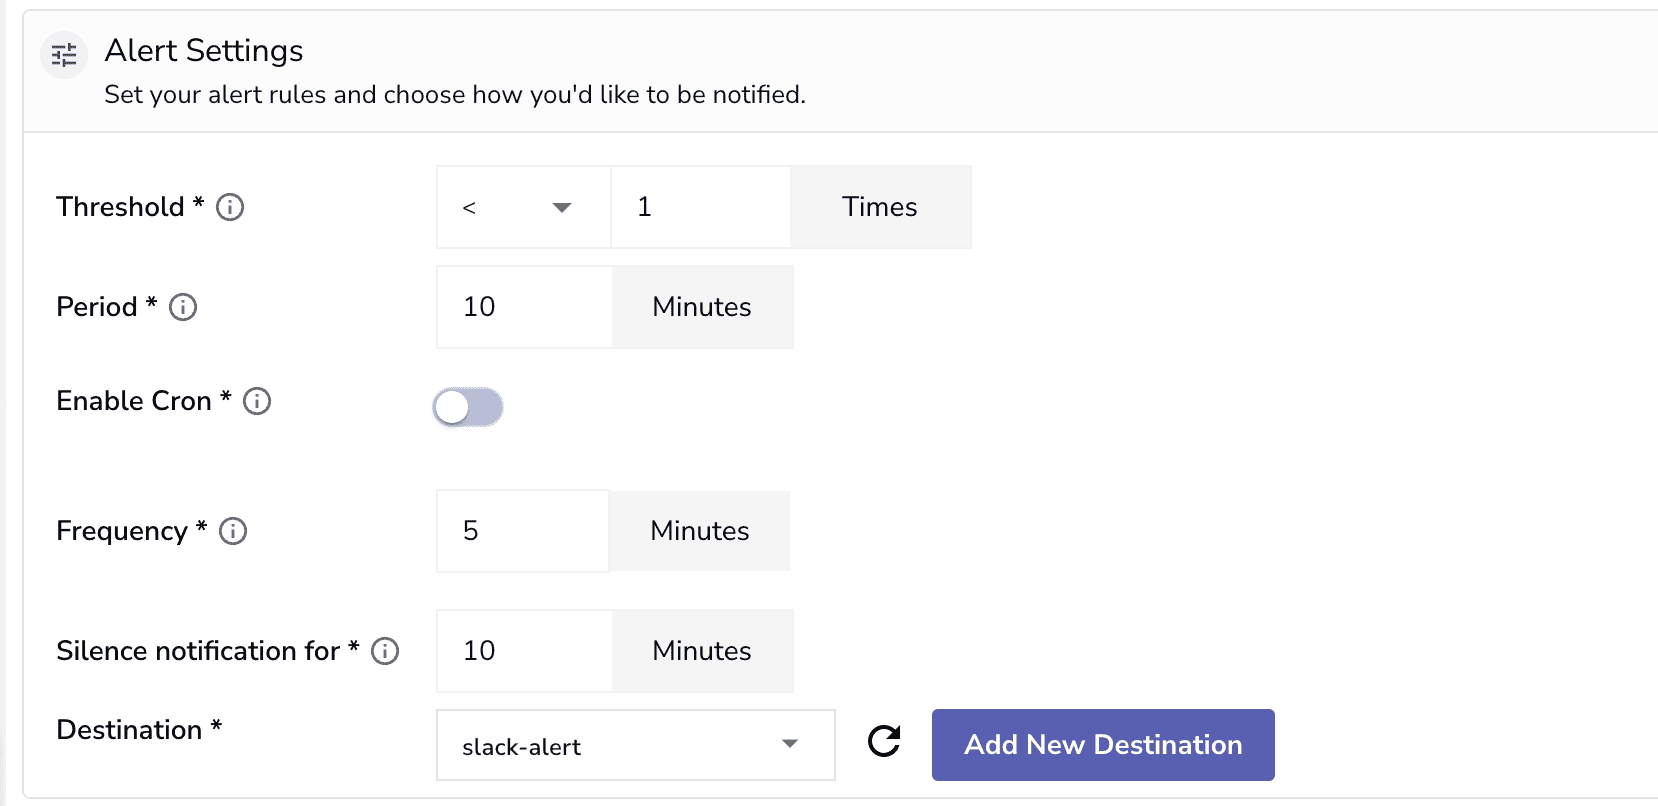Select the Frequency value input field
The width and height of the screenshot is (1658, 806).
coord(522,531)
